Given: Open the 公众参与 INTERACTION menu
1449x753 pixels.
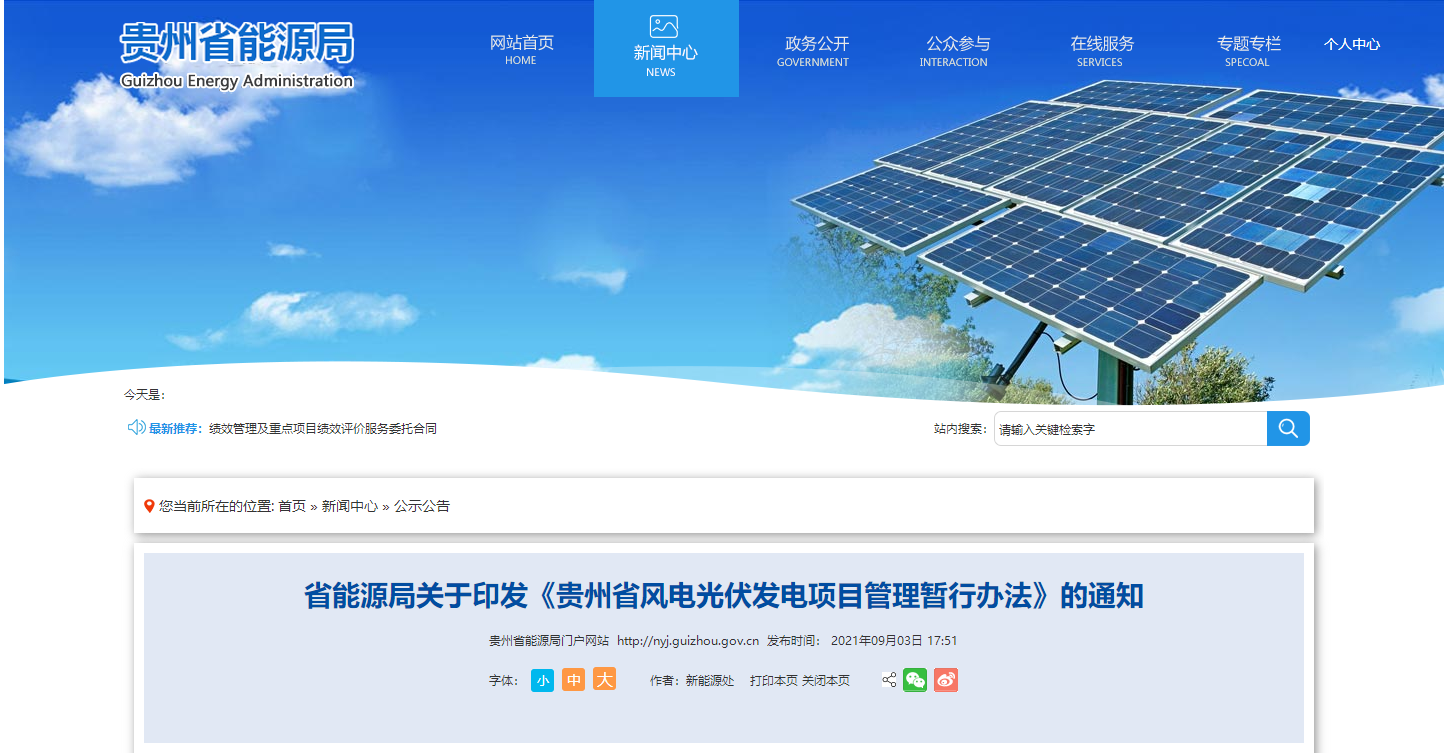Looking at the screenshot, I should click(954, 50).
